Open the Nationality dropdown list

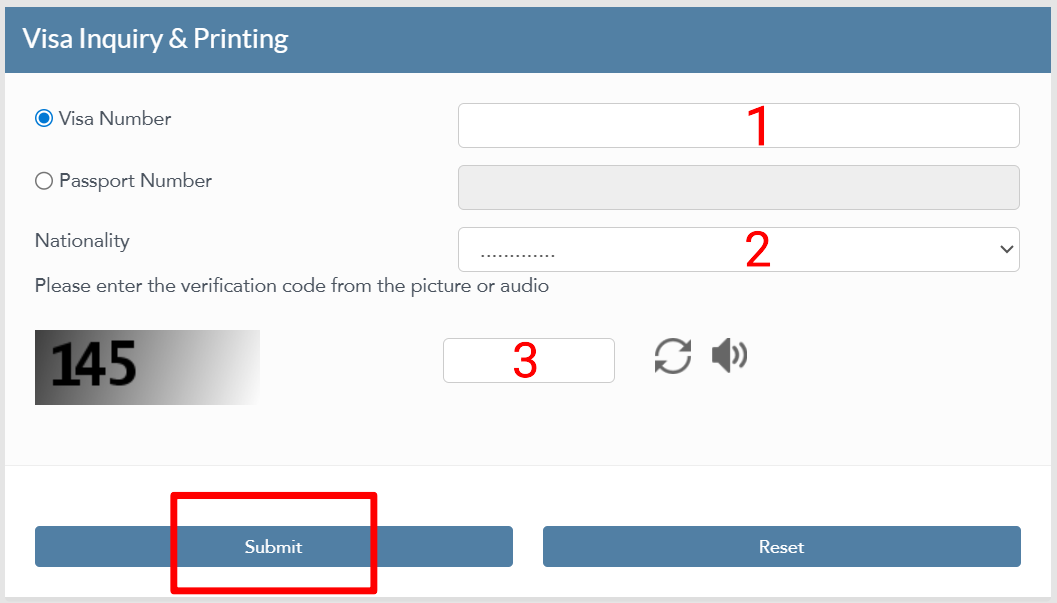(x=738, y=249)
